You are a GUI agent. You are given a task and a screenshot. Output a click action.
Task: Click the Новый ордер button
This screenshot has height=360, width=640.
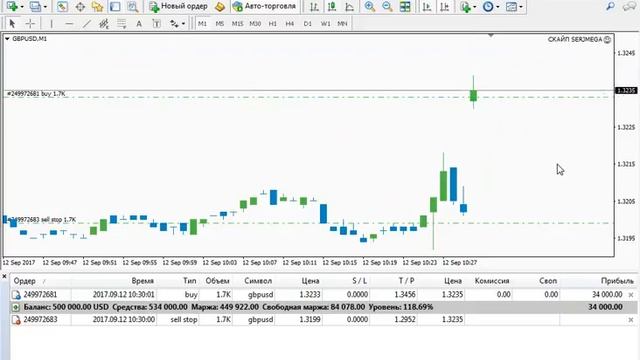pos(178,7)
